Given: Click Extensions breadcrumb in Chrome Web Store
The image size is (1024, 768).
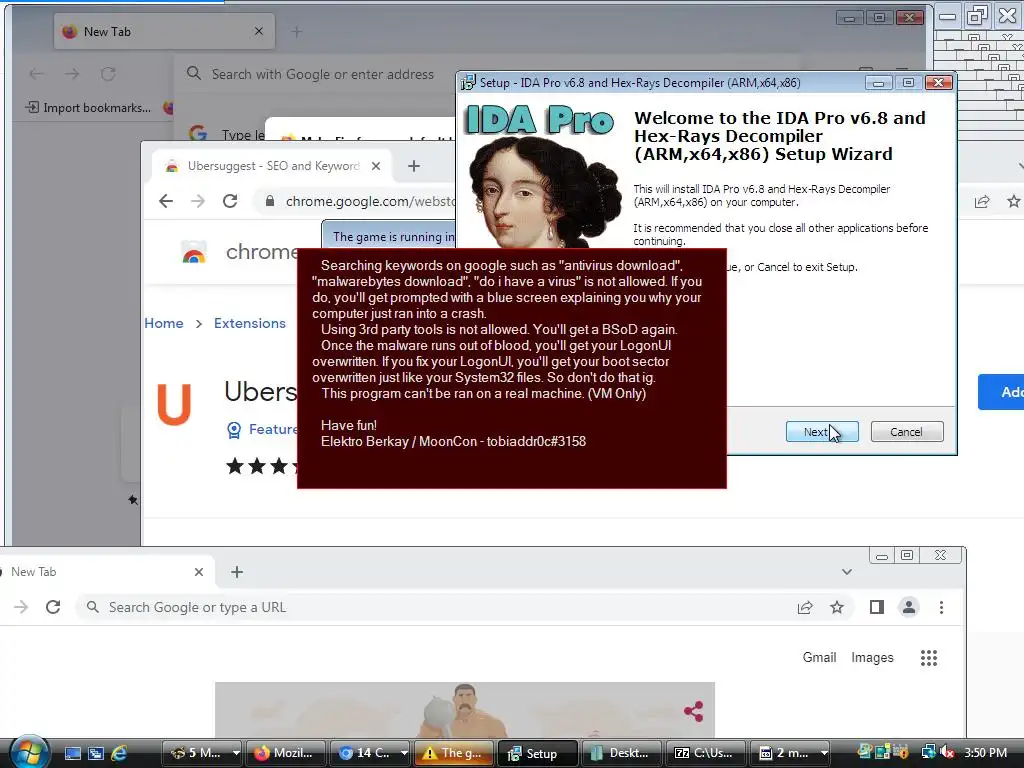Looking at the screenshot, I should 249,323.
